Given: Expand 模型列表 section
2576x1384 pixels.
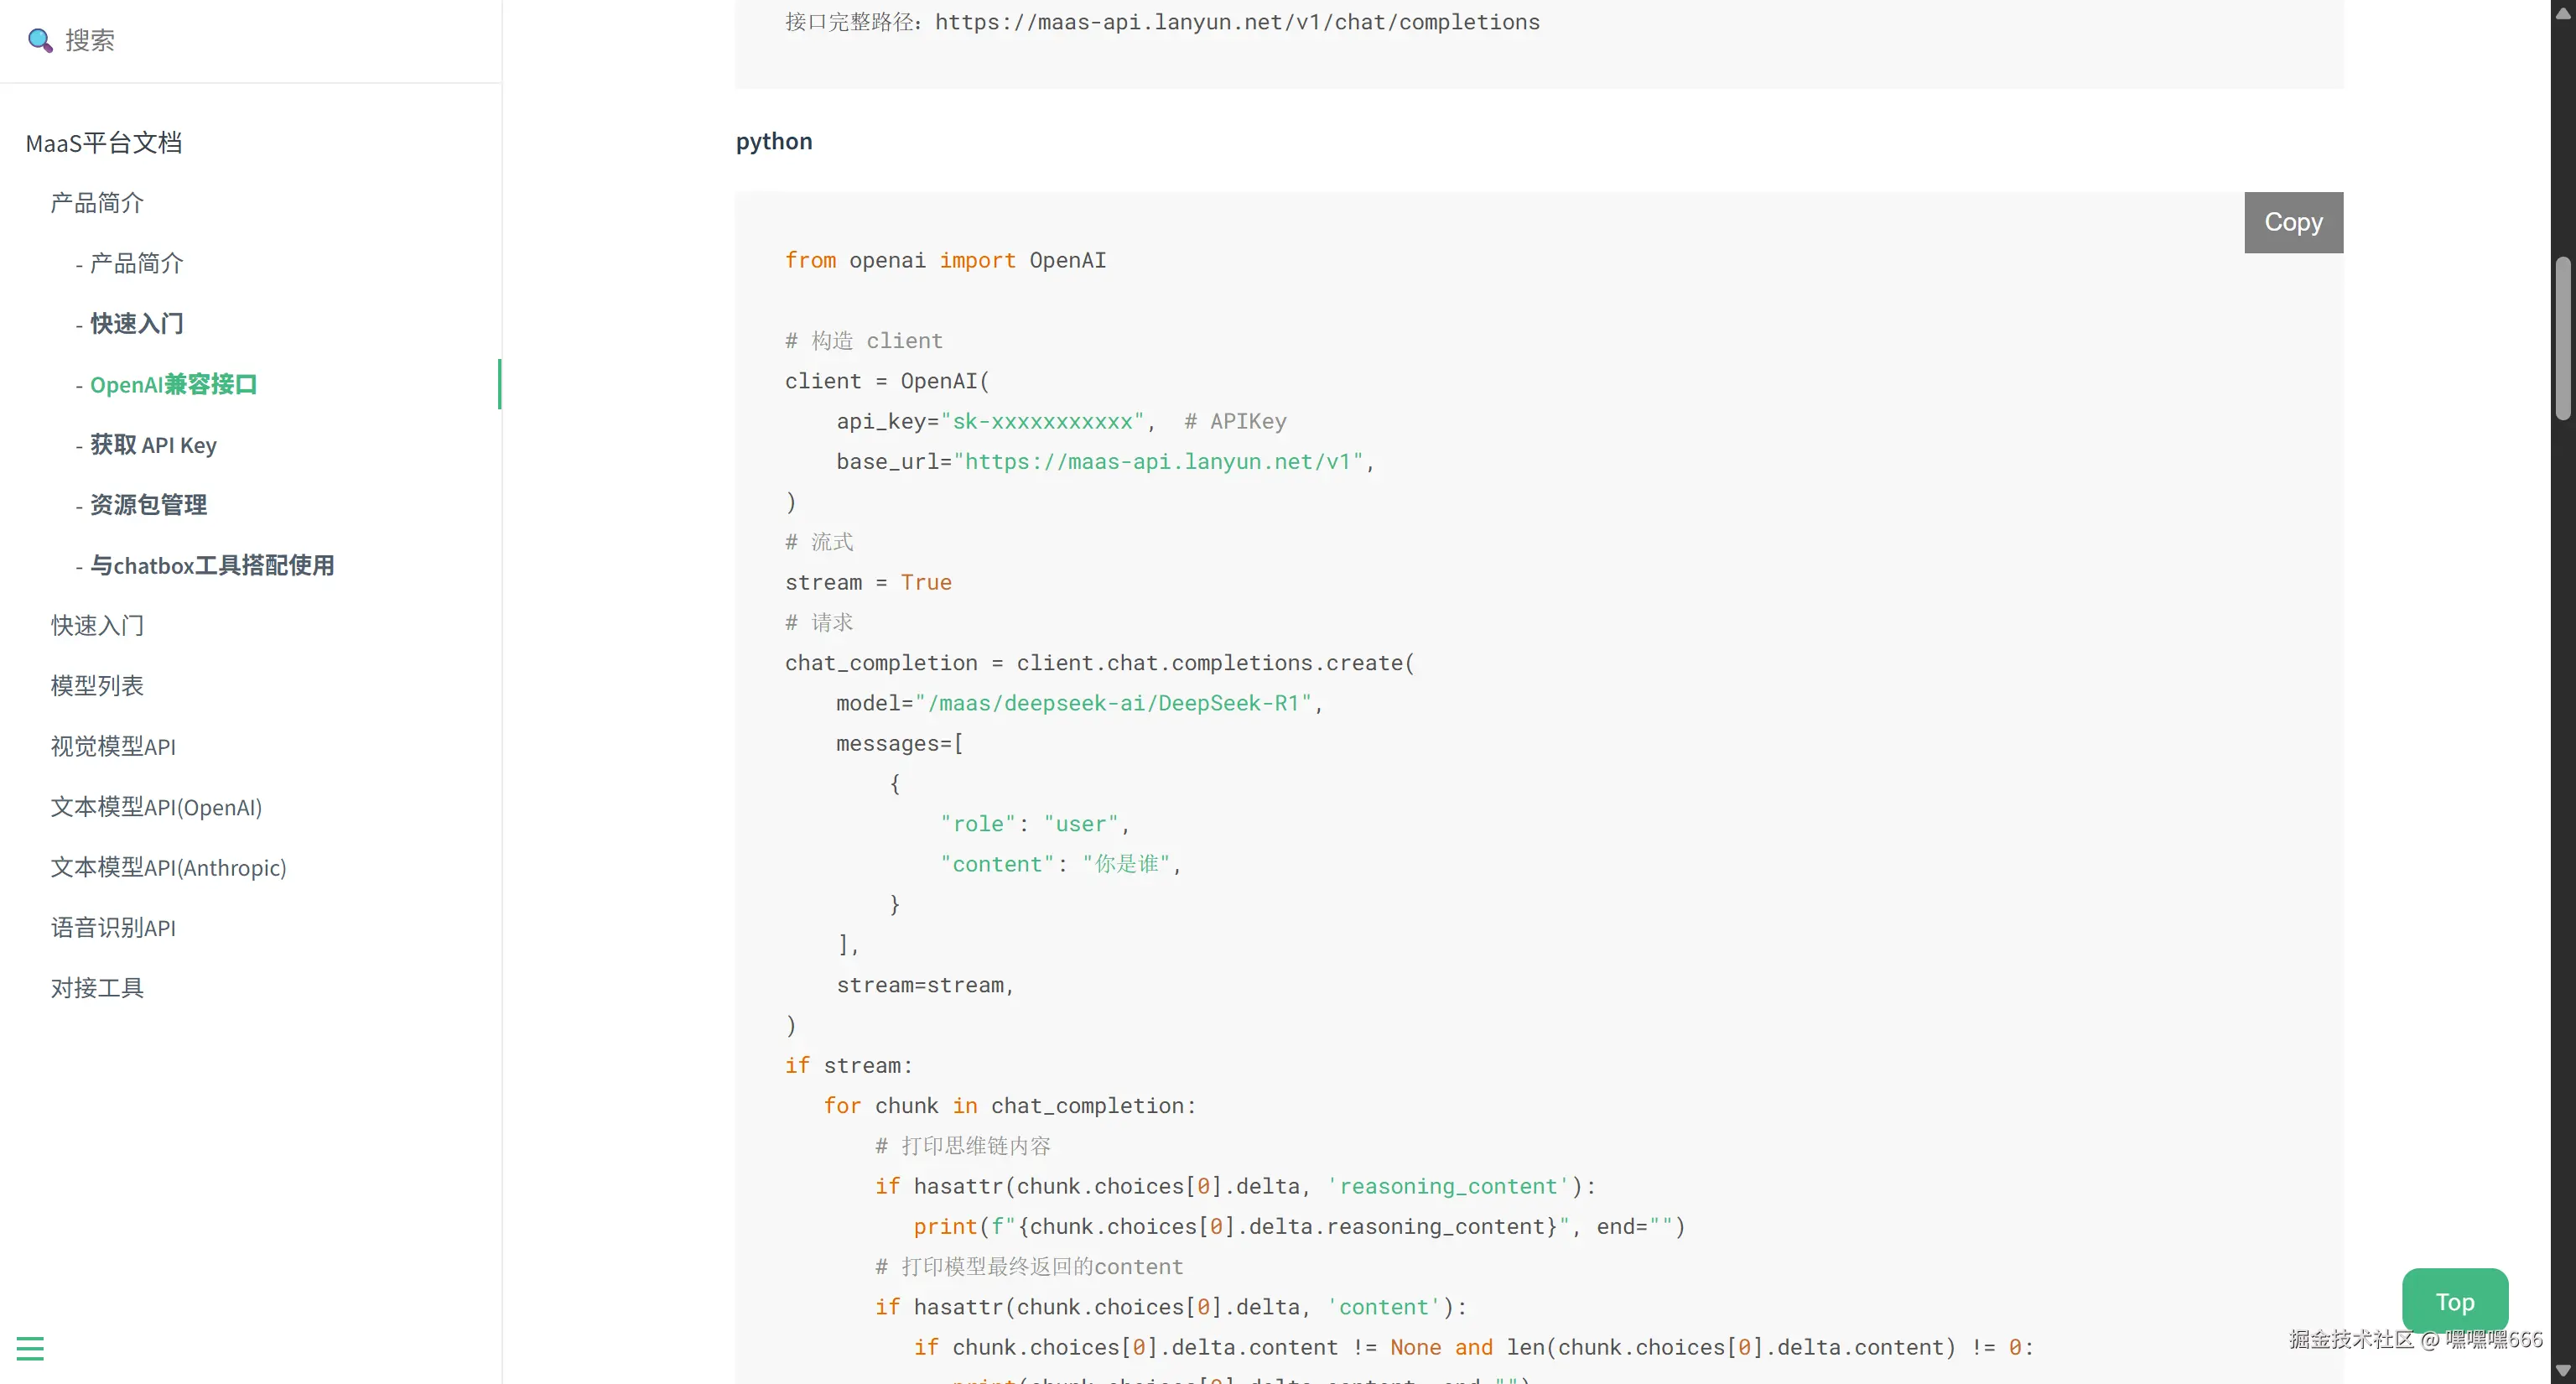Looking at the screenshot, I should tap(97, 686).
